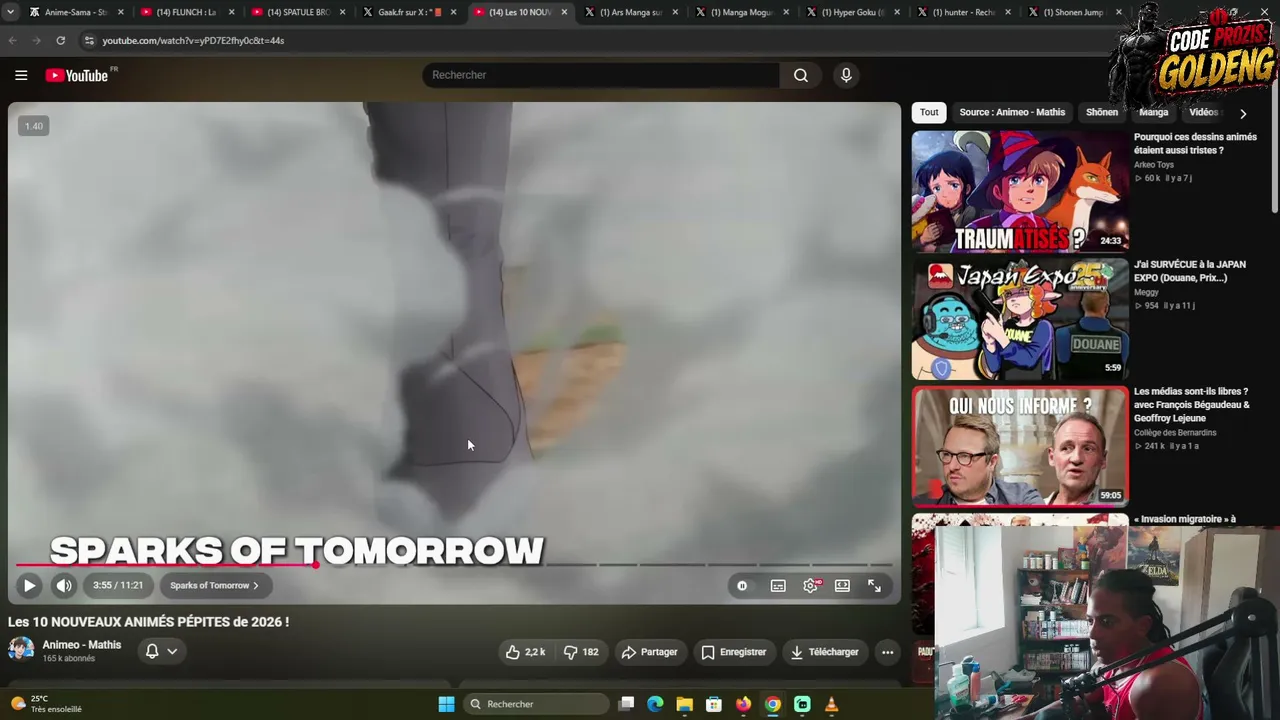Viewport: 1280px width, 720px height.
Task: View site information icon in address bar
Action: tap(89, 41)
